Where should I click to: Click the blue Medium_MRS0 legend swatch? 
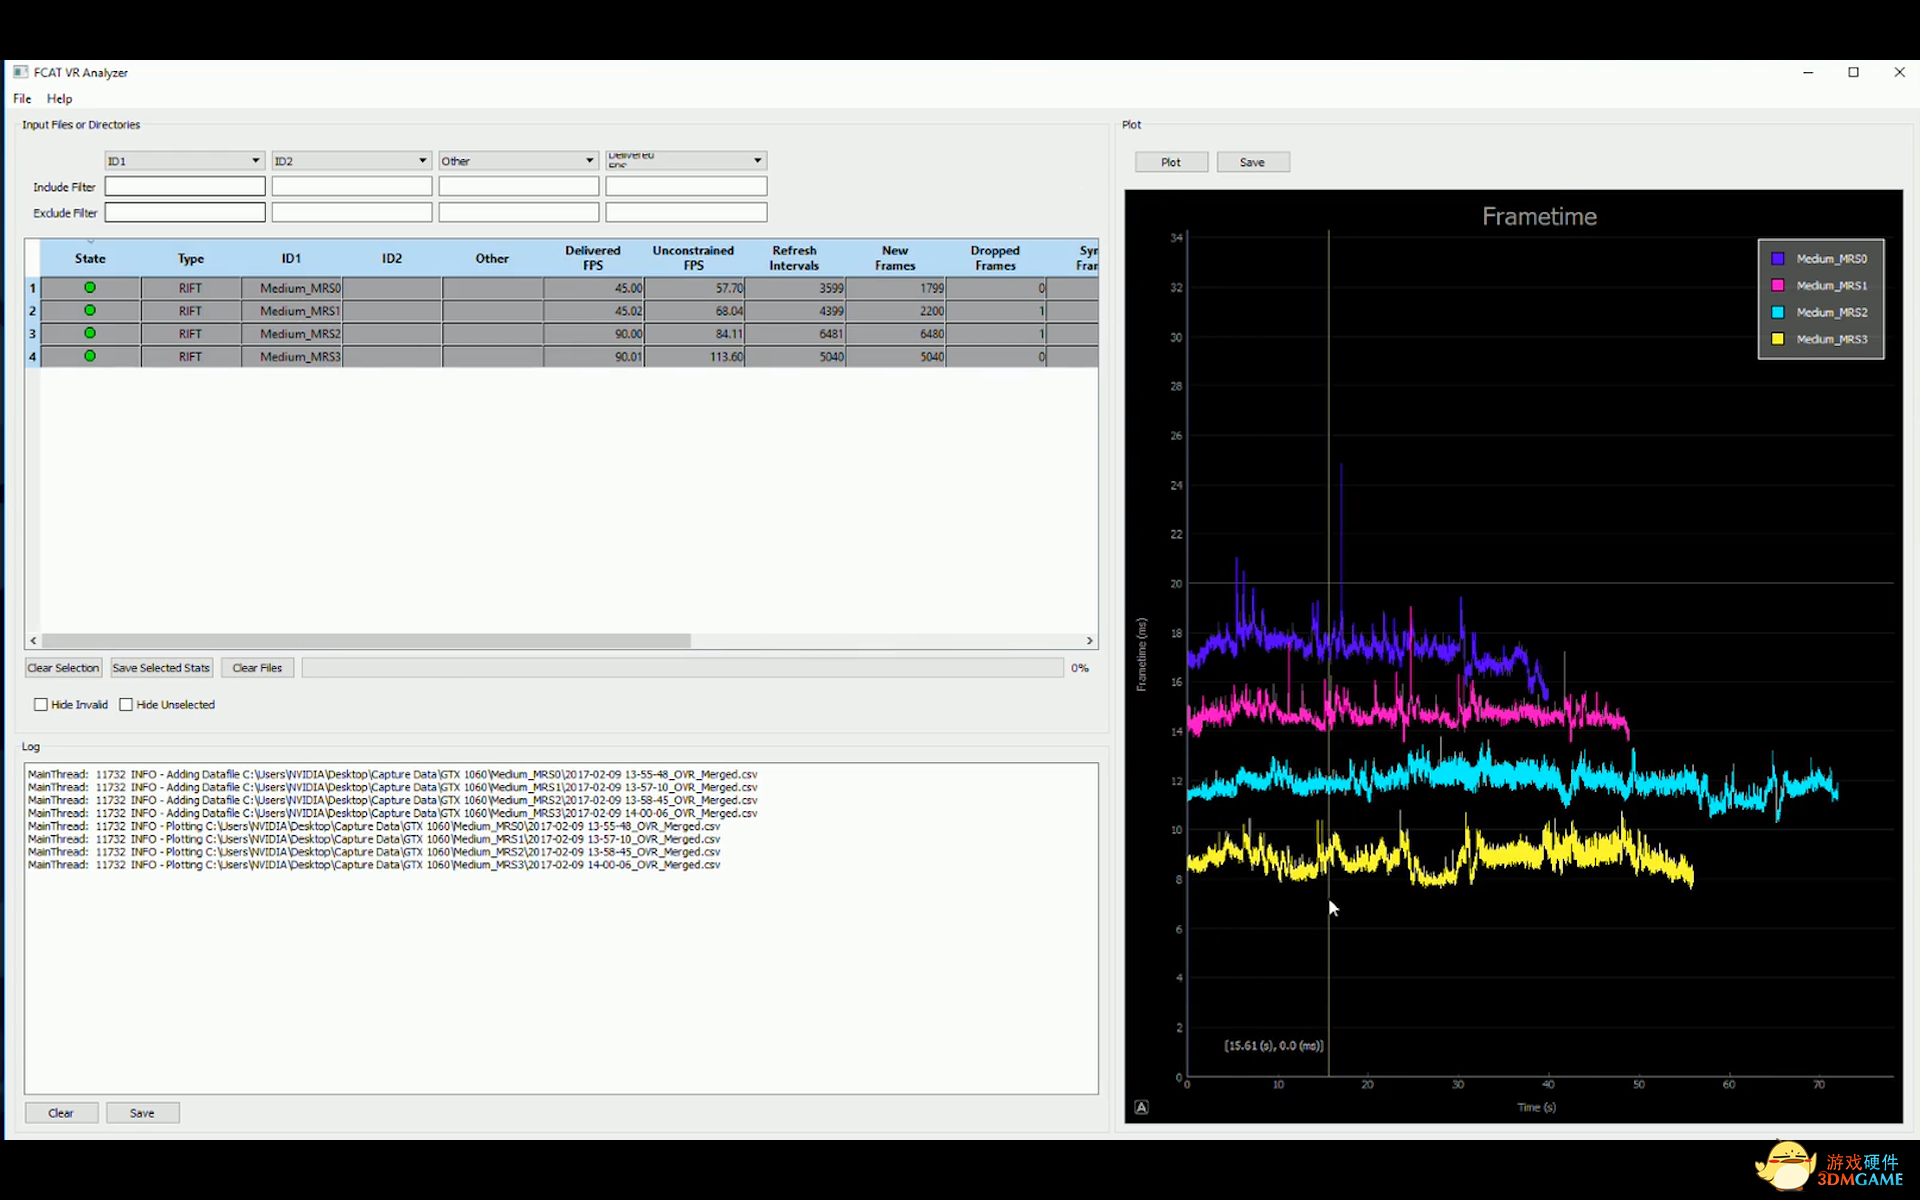(x=1778, y=258)
